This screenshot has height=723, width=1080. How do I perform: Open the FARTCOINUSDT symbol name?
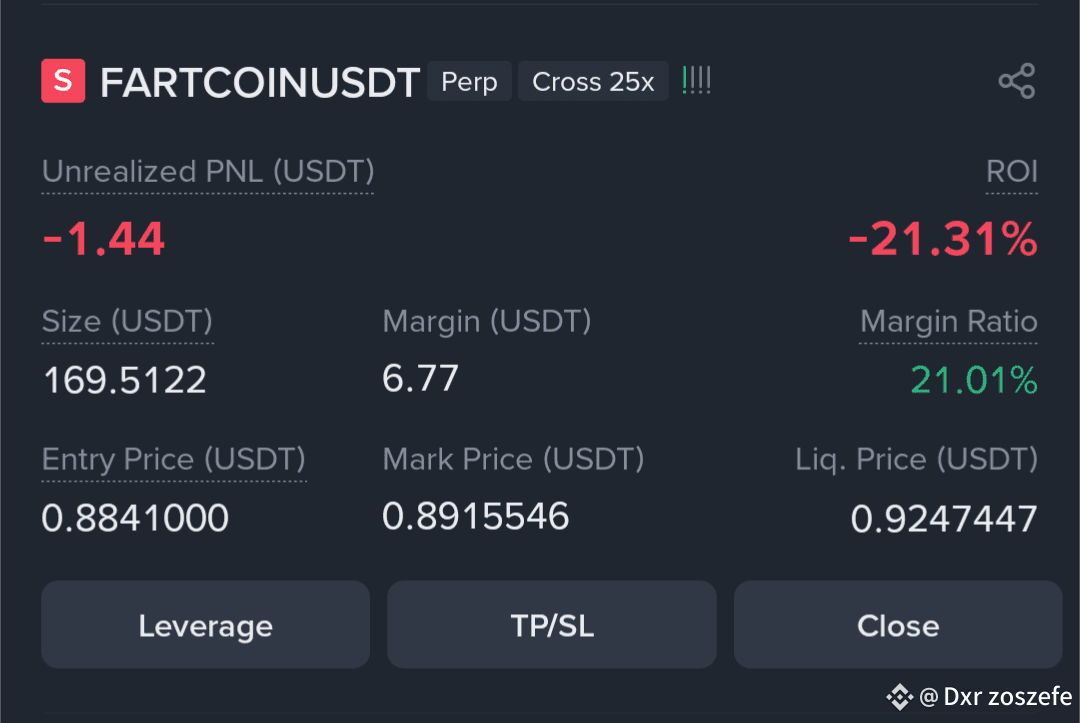260,83
